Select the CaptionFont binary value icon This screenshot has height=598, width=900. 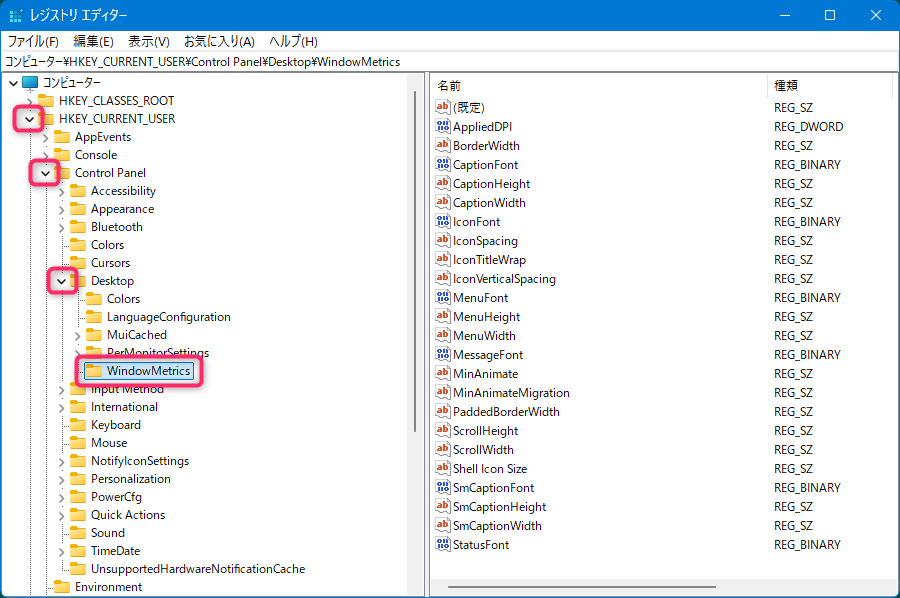point(444,165)
